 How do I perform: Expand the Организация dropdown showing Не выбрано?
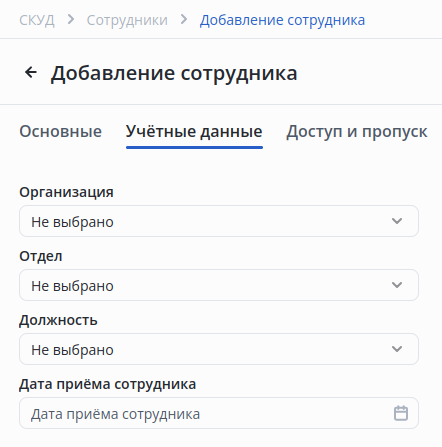[219, 221]
